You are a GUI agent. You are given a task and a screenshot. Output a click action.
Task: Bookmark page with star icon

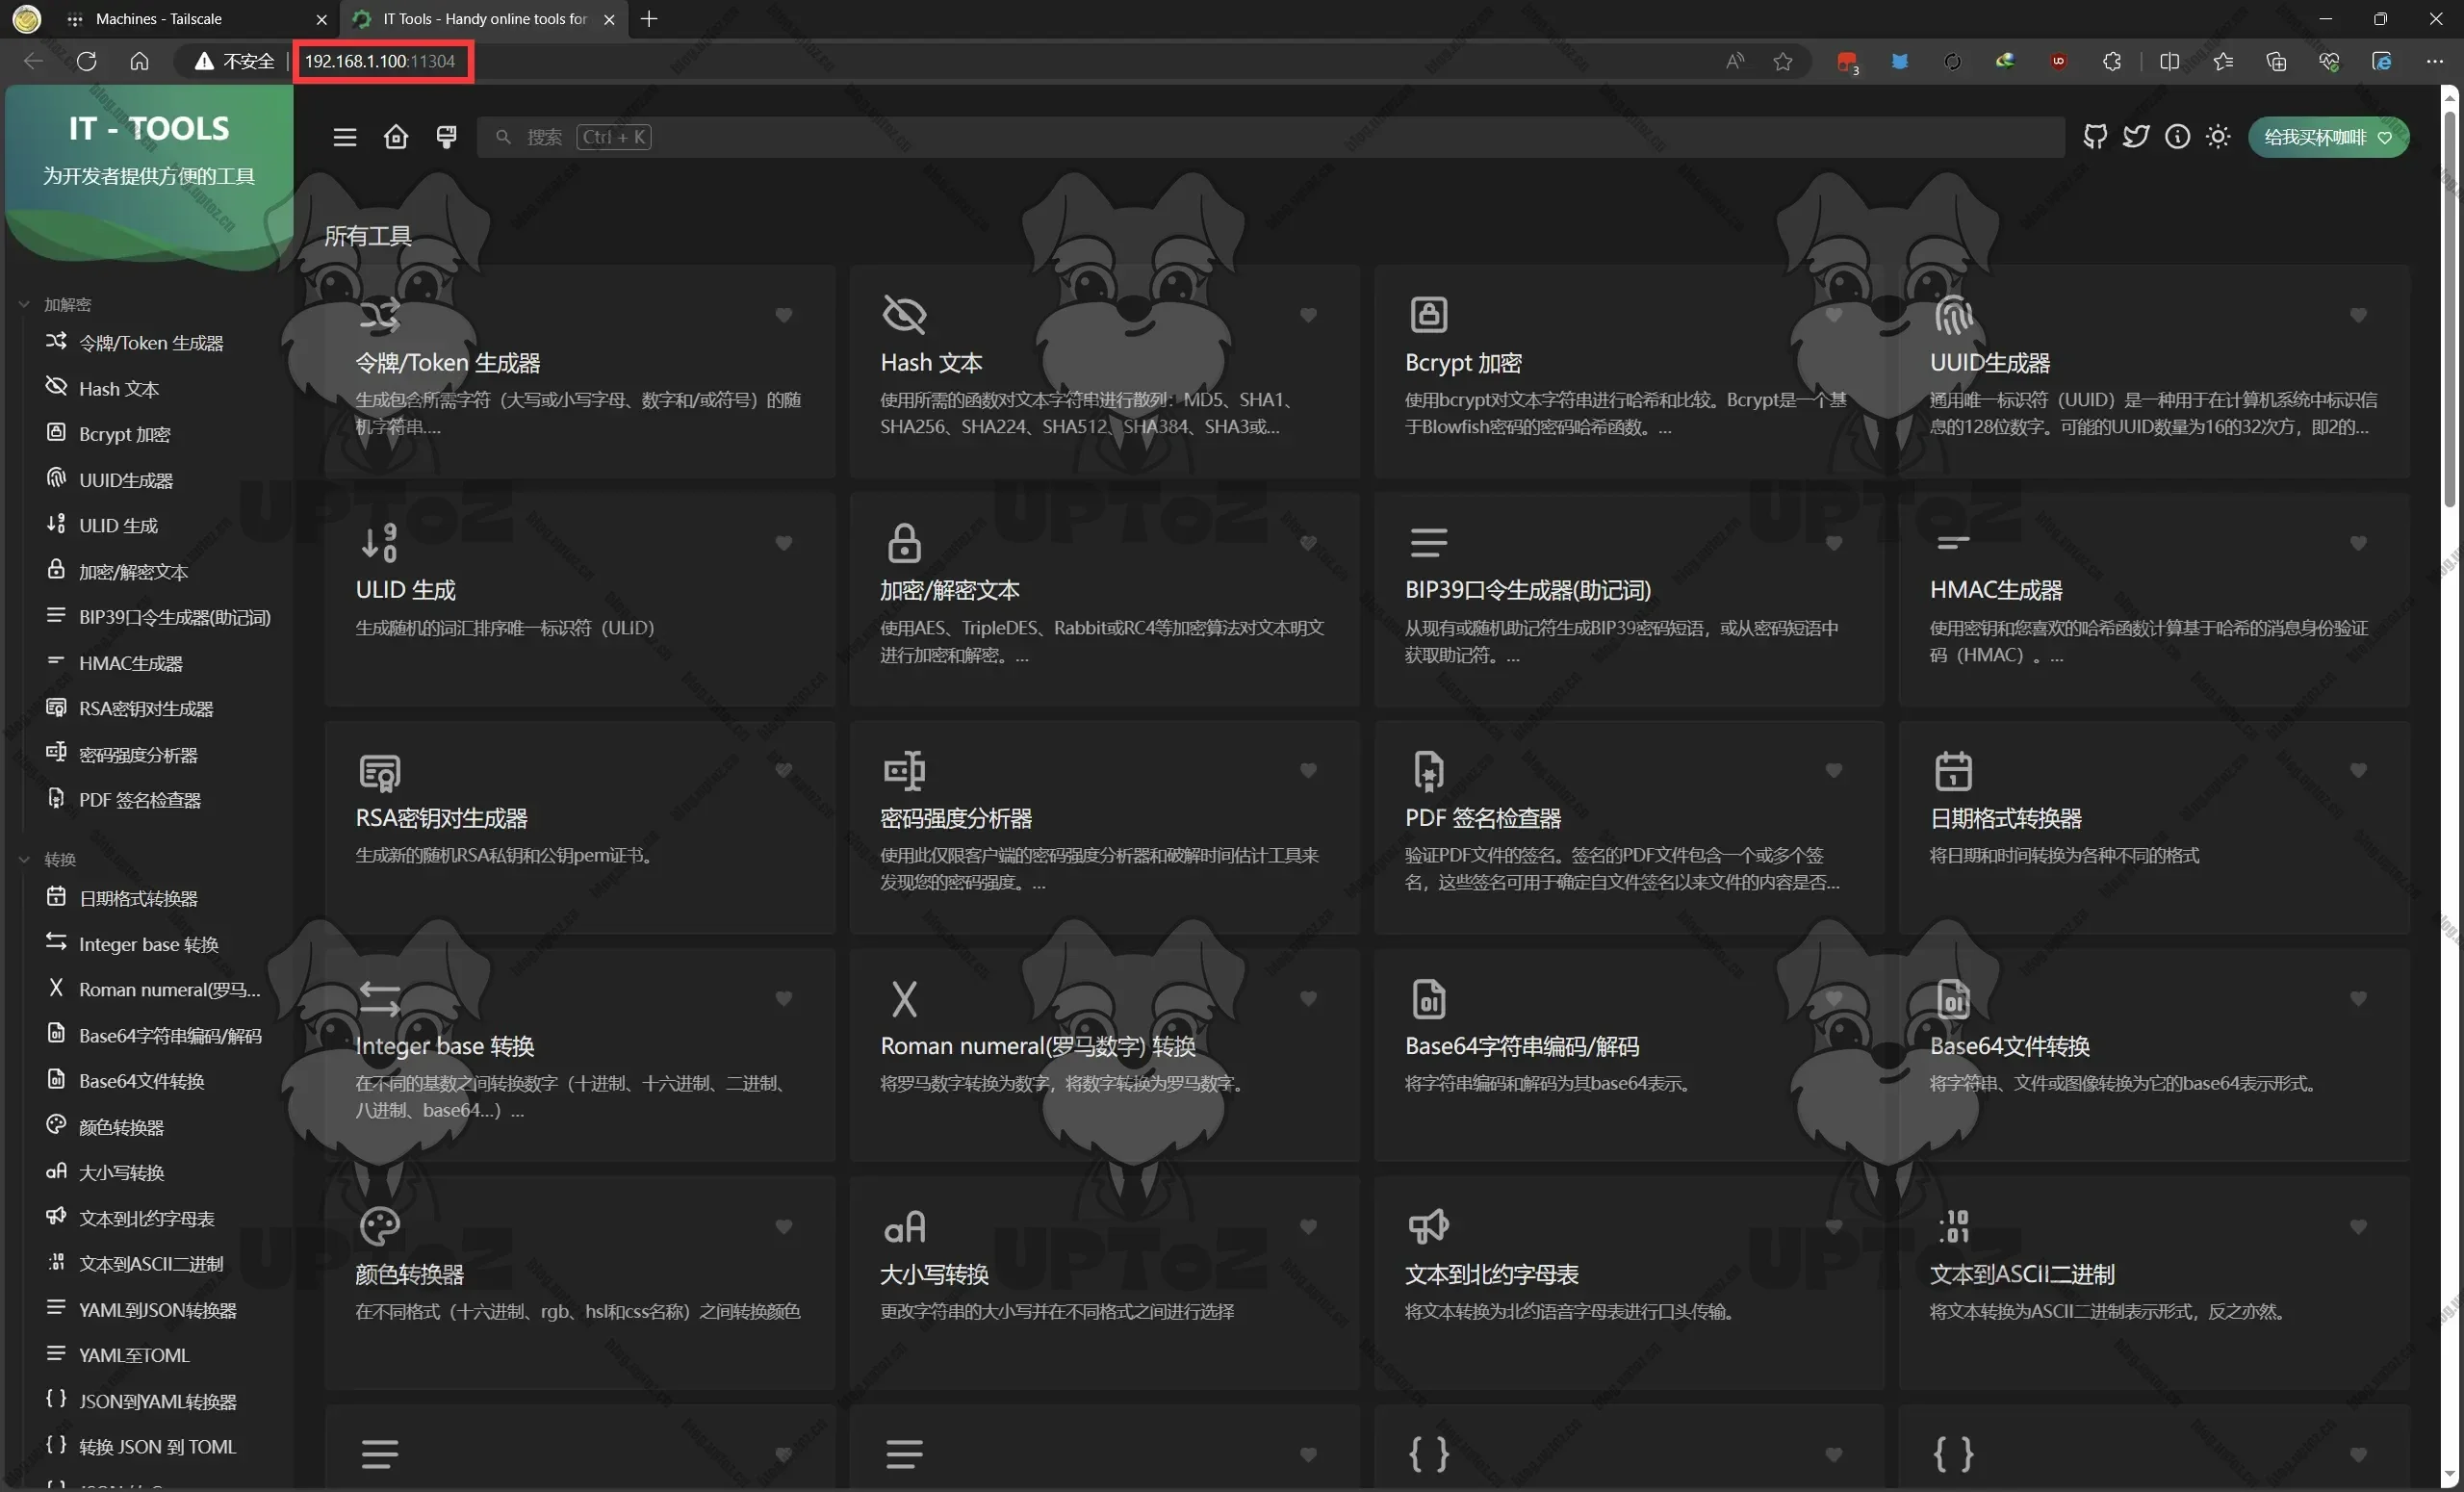pos(1782,61)
